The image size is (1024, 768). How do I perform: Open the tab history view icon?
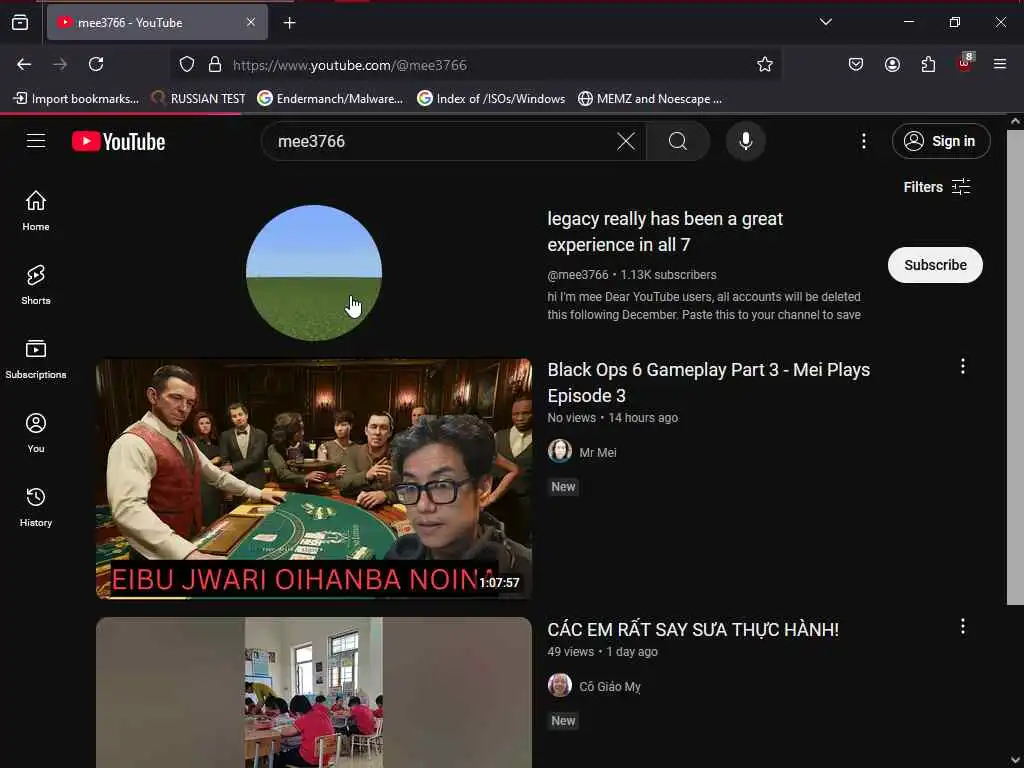(20, 23)
